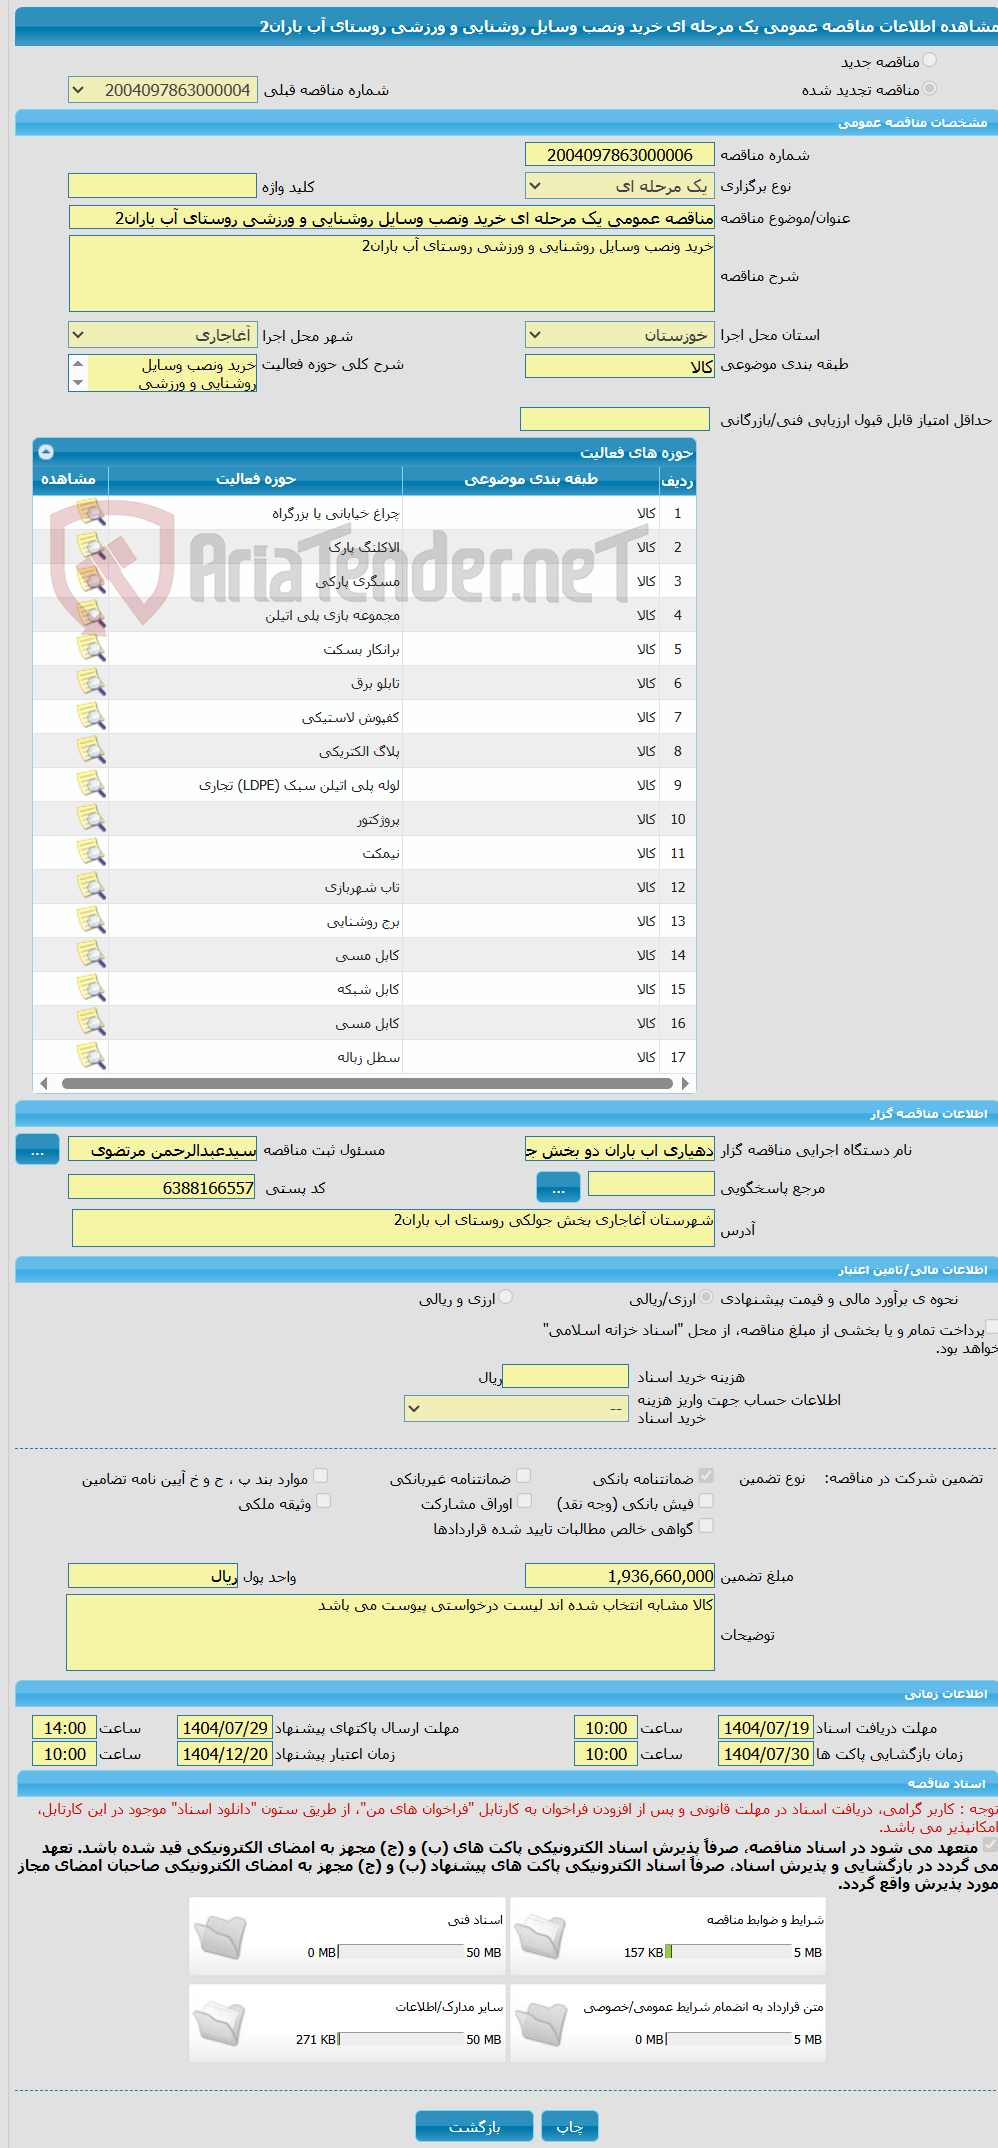Open view icon for row 5 برانکار بسکت
This screenshot has width=998, height=2148.
click(x=91, y=649)
